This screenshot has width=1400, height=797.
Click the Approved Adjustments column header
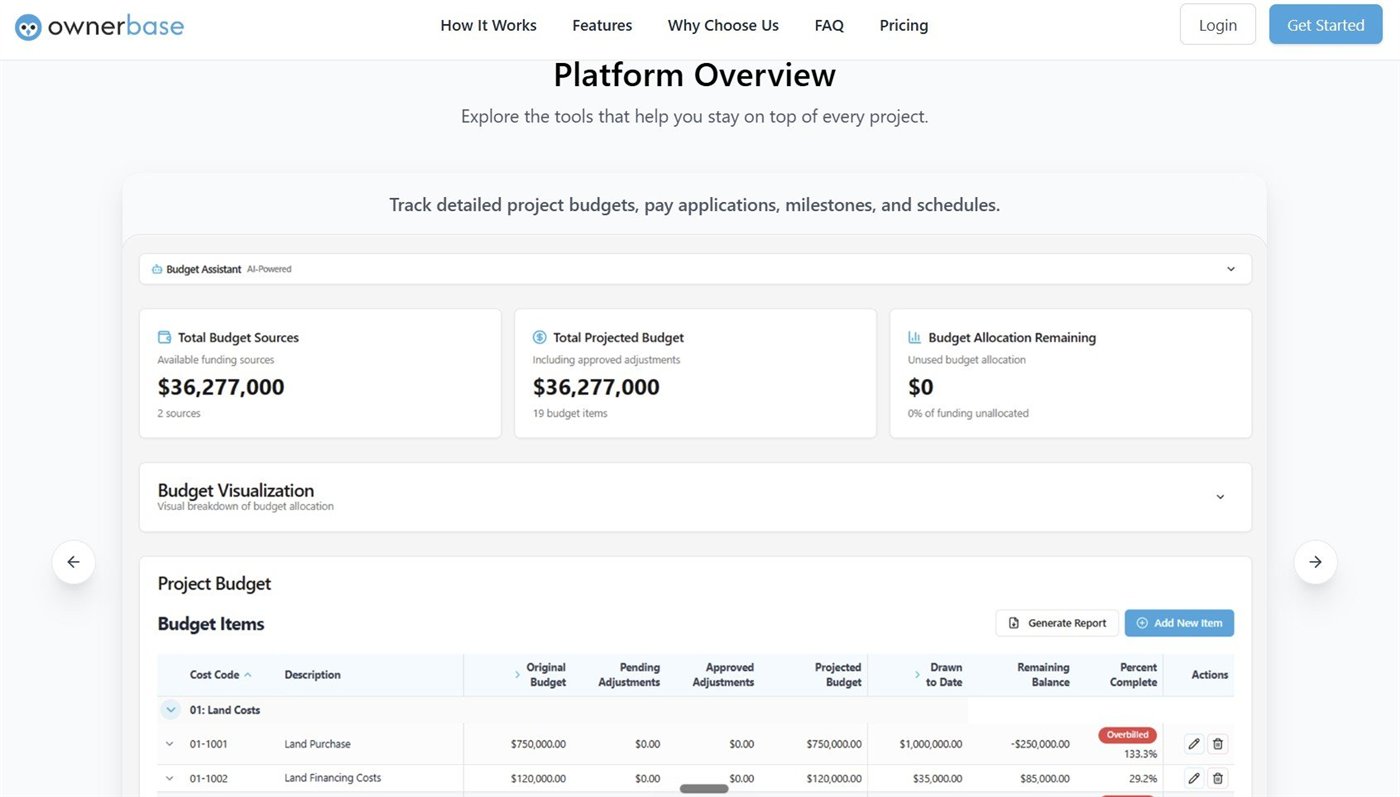click(723, 675)
